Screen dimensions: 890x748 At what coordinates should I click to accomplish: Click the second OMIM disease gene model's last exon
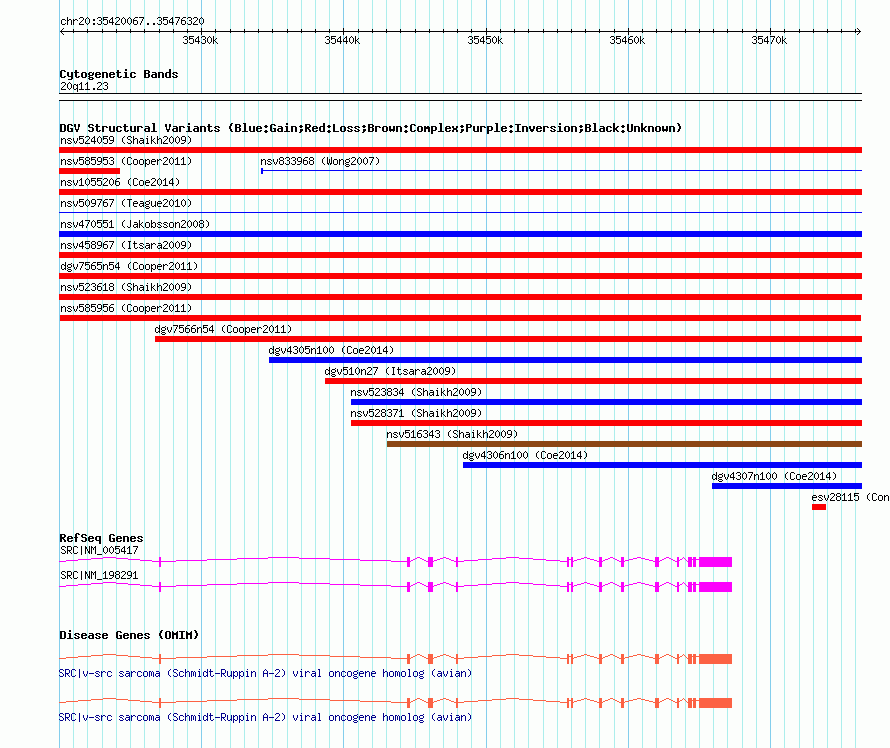click(x=715, y=703)
